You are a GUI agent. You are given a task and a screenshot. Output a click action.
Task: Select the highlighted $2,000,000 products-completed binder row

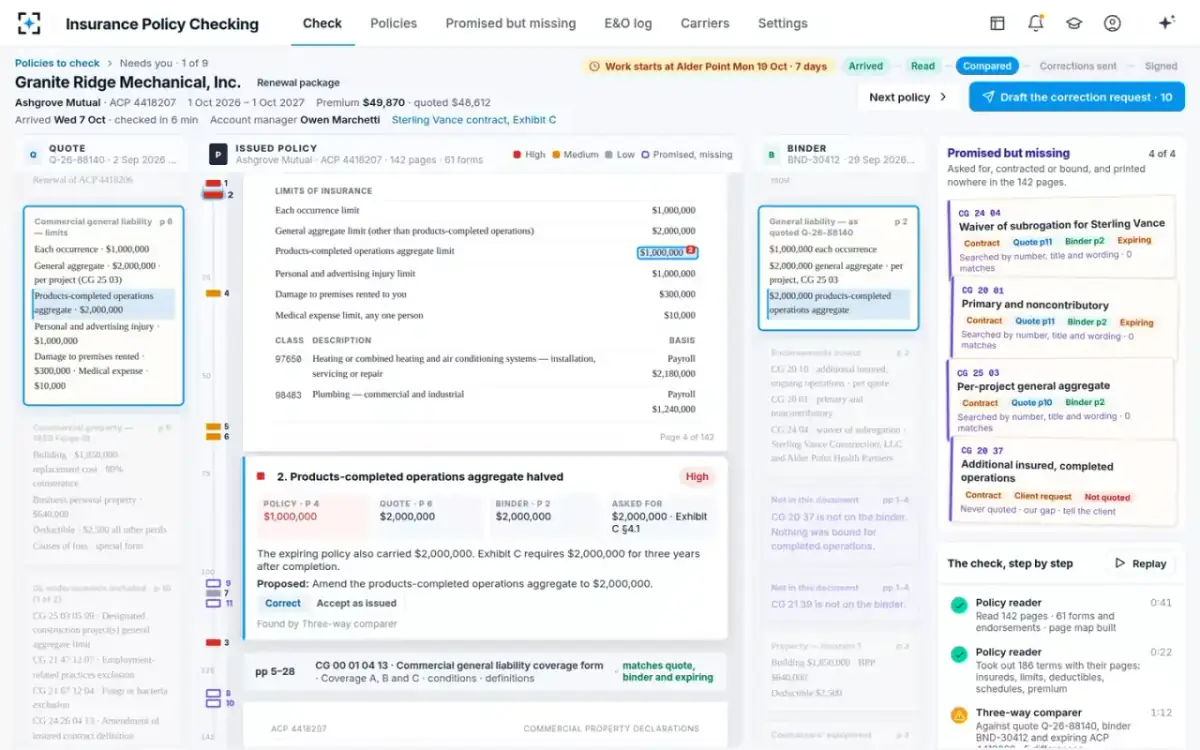click(838, 303)
